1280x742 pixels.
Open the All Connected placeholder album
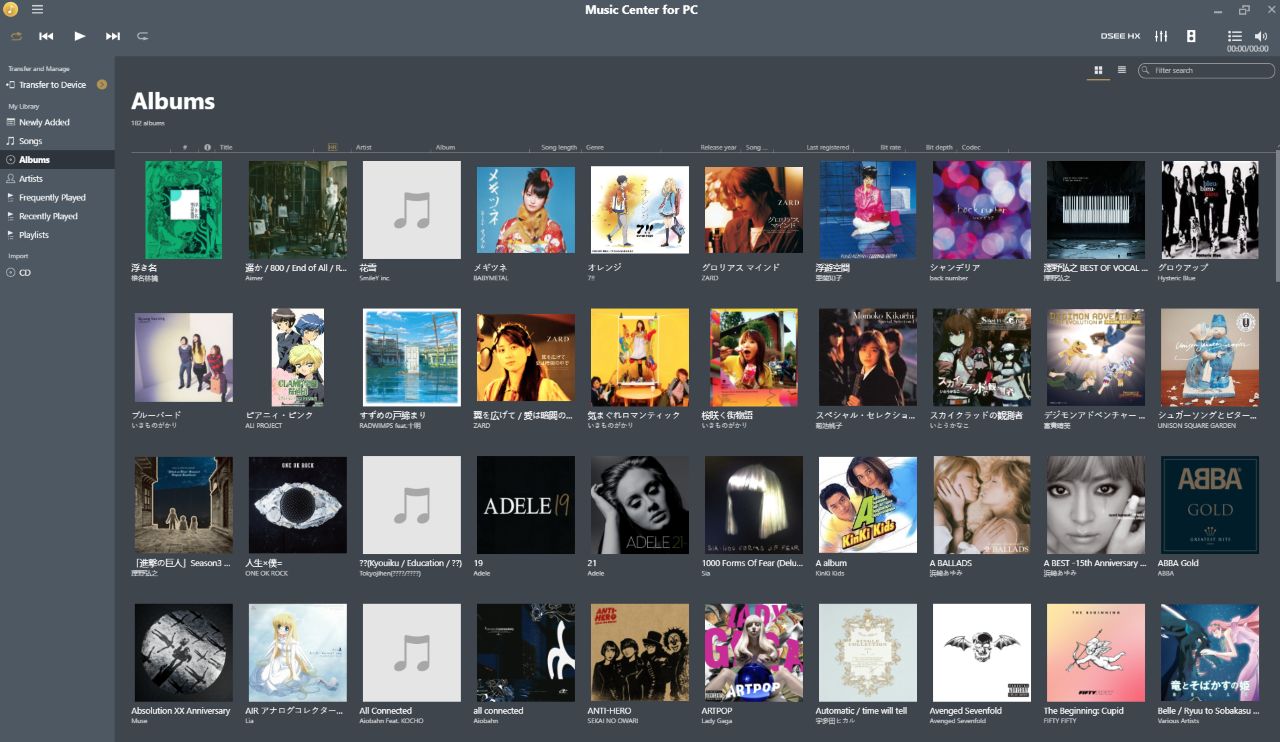click(412, 652)
